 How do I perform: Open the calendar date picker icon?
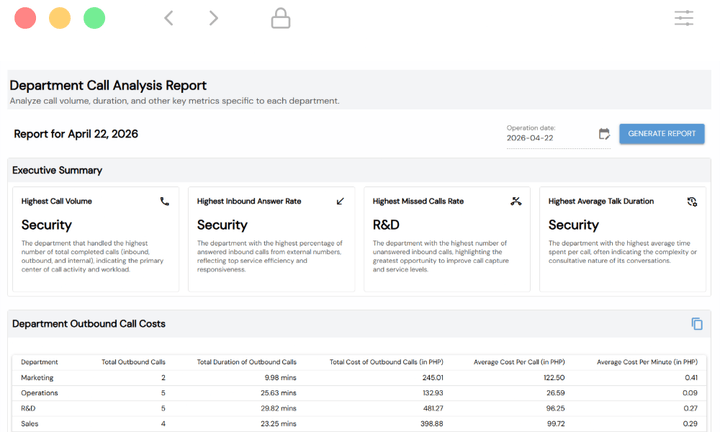tap(604, 134)
